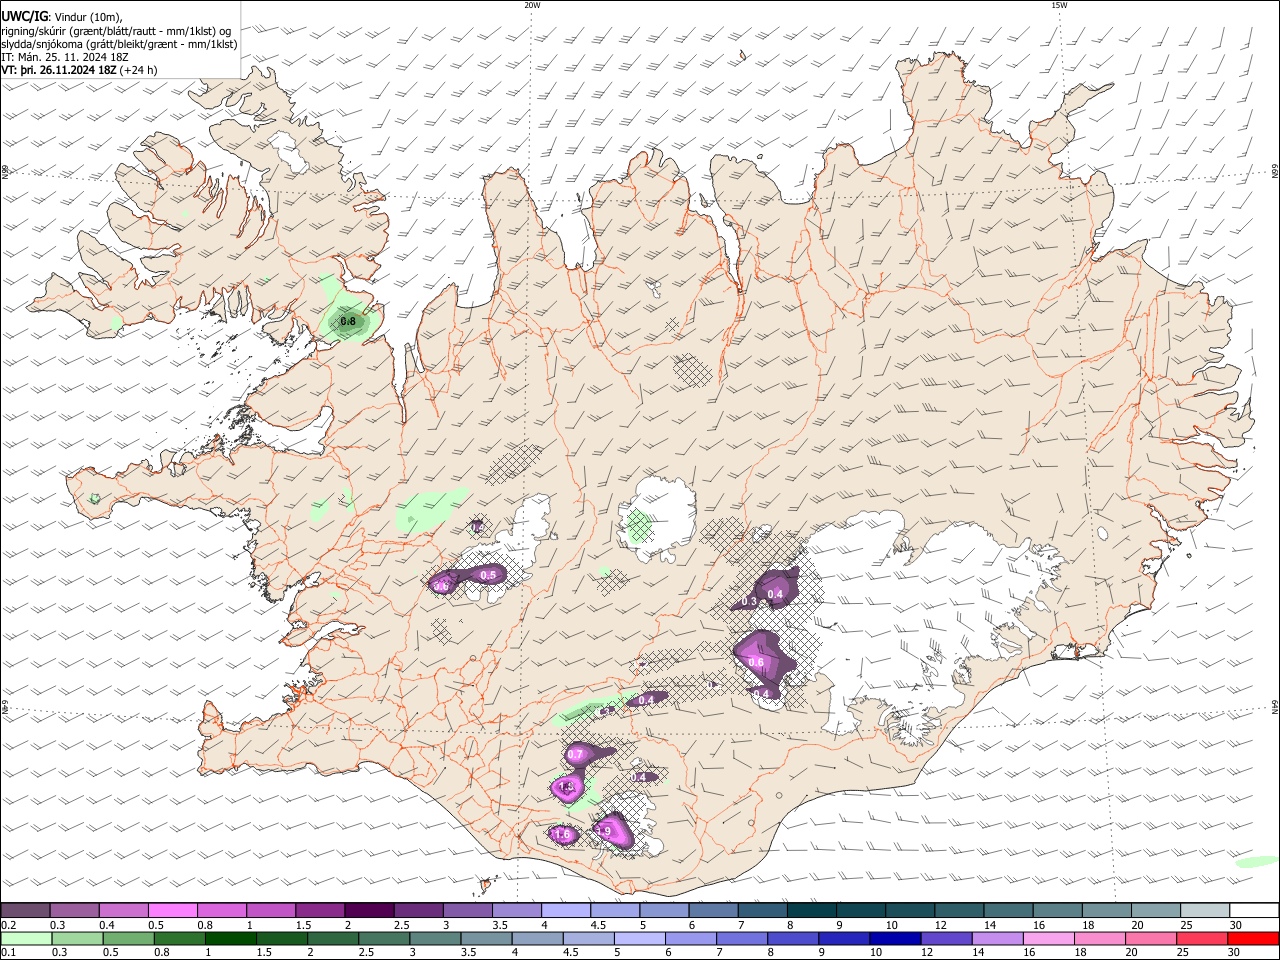Click the red-pink 25 swatch in the lower legend row
Image resolution: width=1280 pixels, height=960 pixels.
[x=1202, y=938]
